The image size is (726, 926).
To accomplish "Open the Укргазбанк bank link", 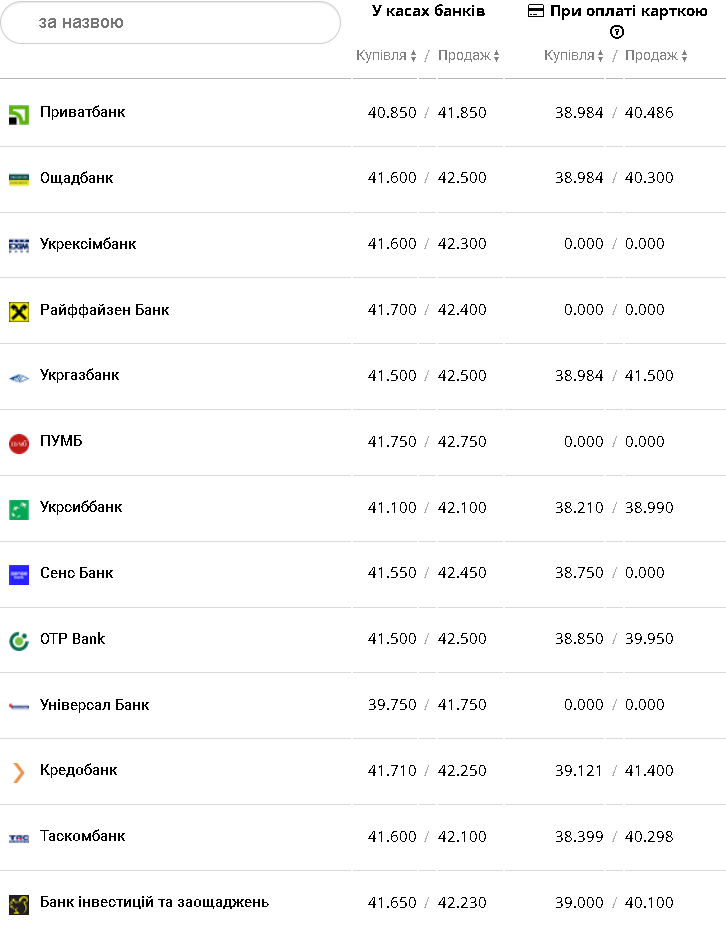I will click(x=79, y=375).
